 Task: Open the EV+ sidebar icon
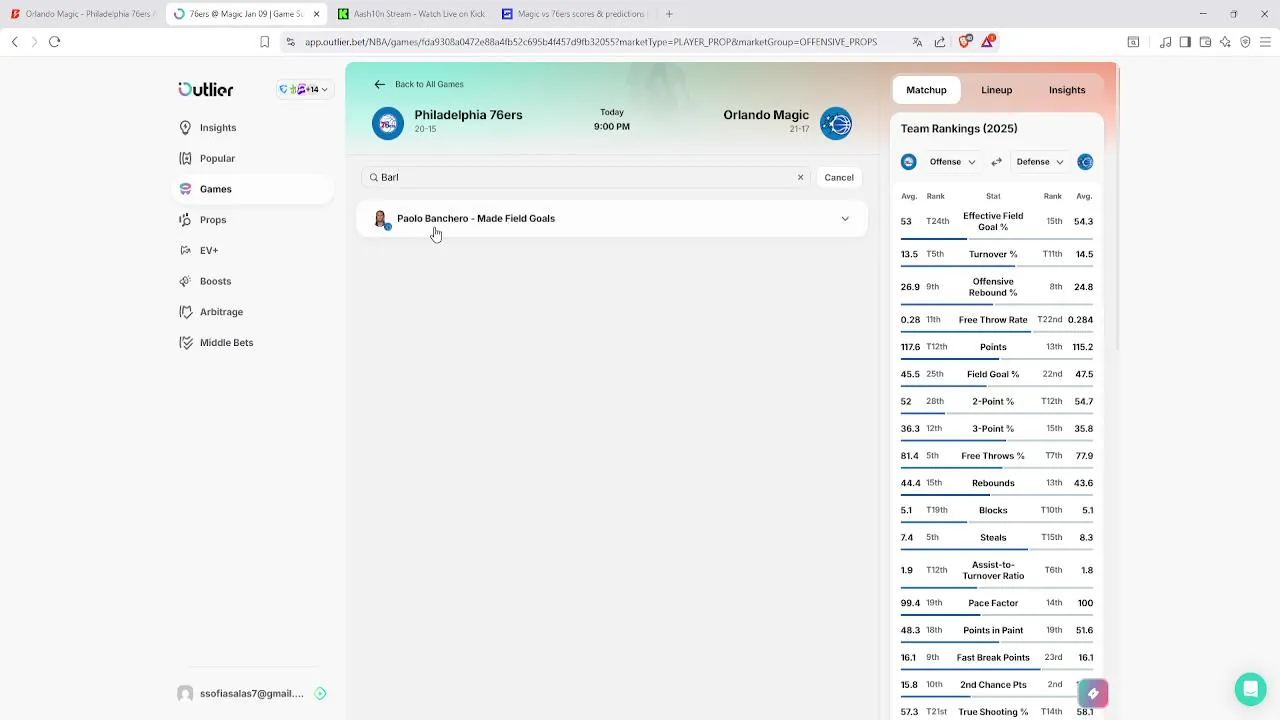[x=185, y=250]
